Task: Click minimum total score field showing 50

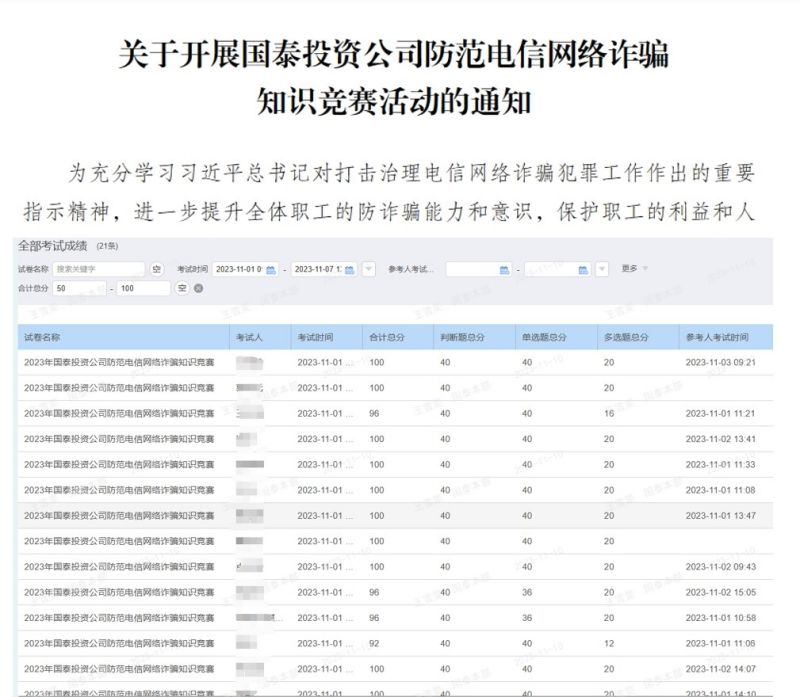Action: click(x=80, y=288)
